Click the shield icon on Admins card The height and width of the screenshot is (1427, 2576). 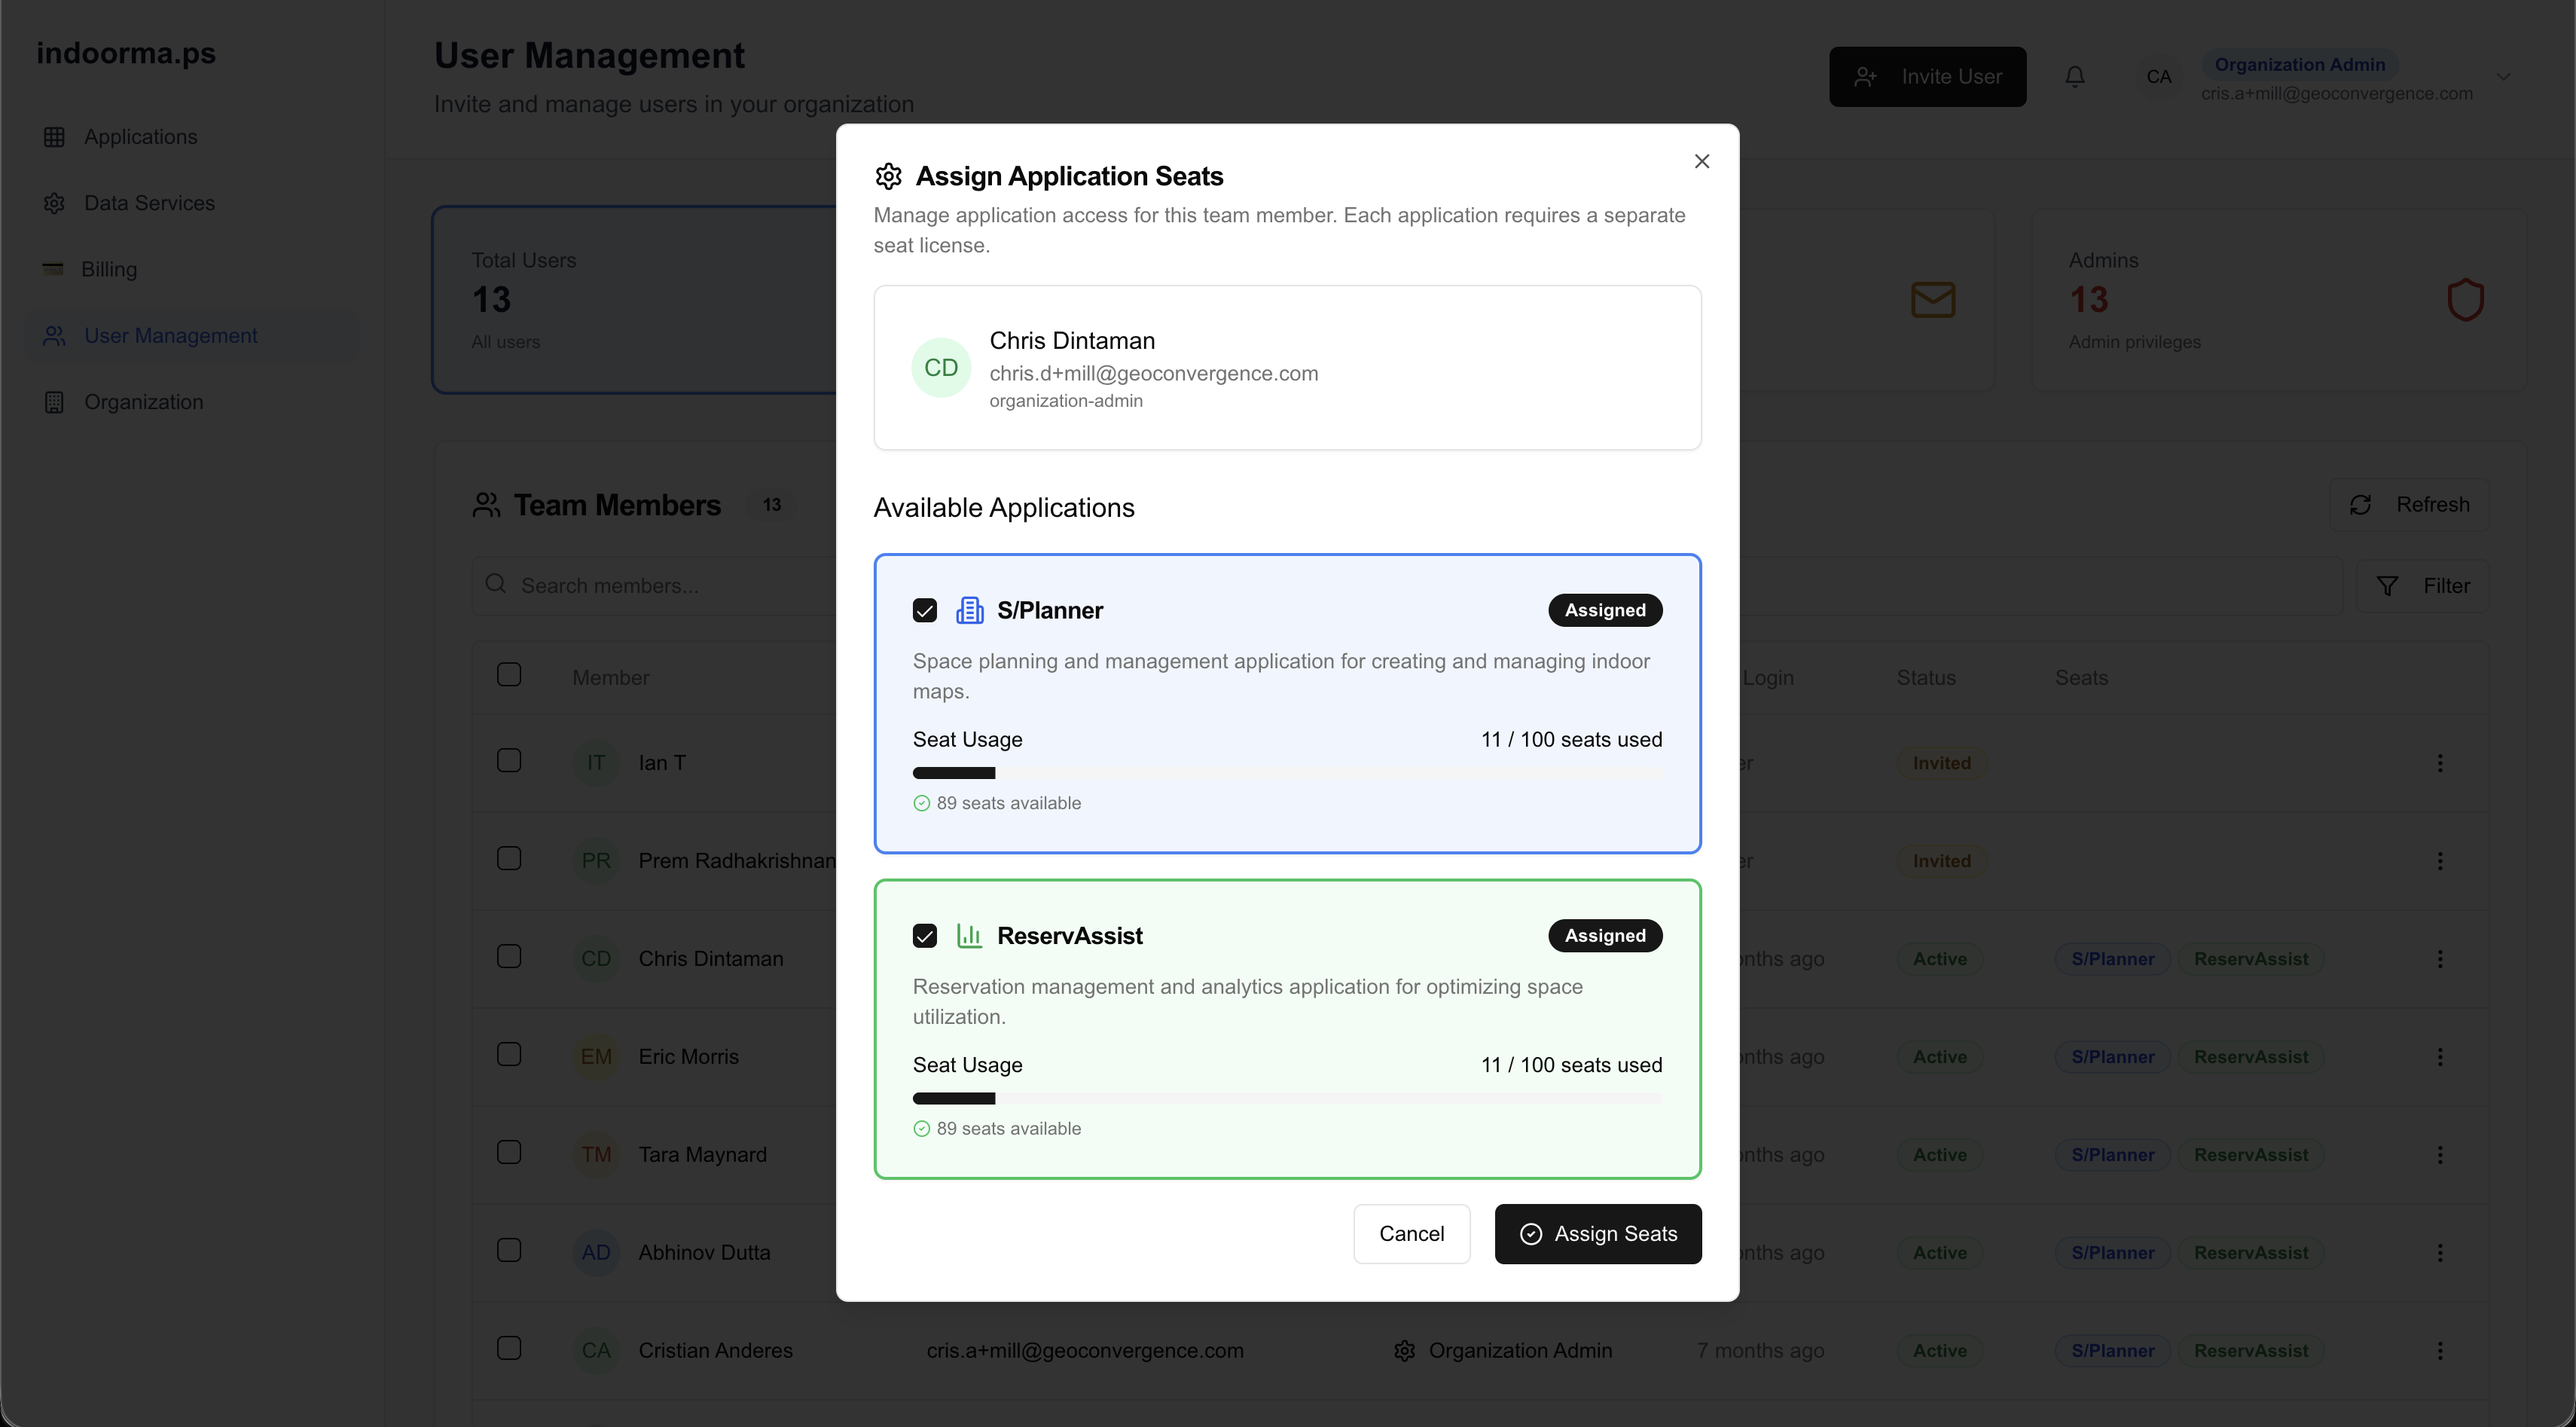(2465, 300)
